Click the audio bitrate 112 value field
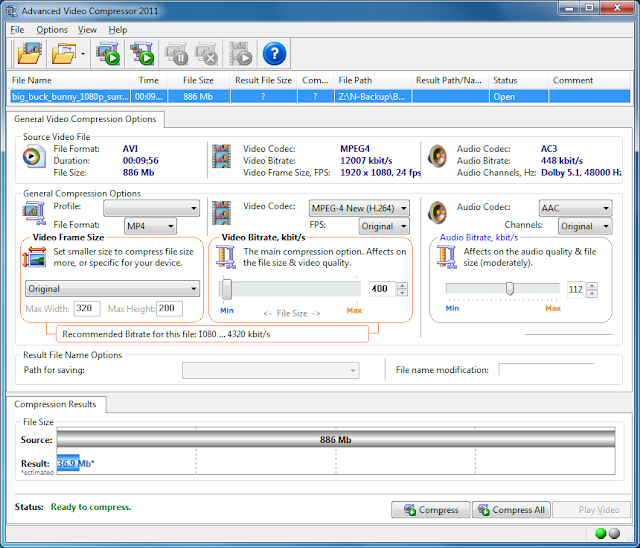The image size is (640, 548). (576, 290)
